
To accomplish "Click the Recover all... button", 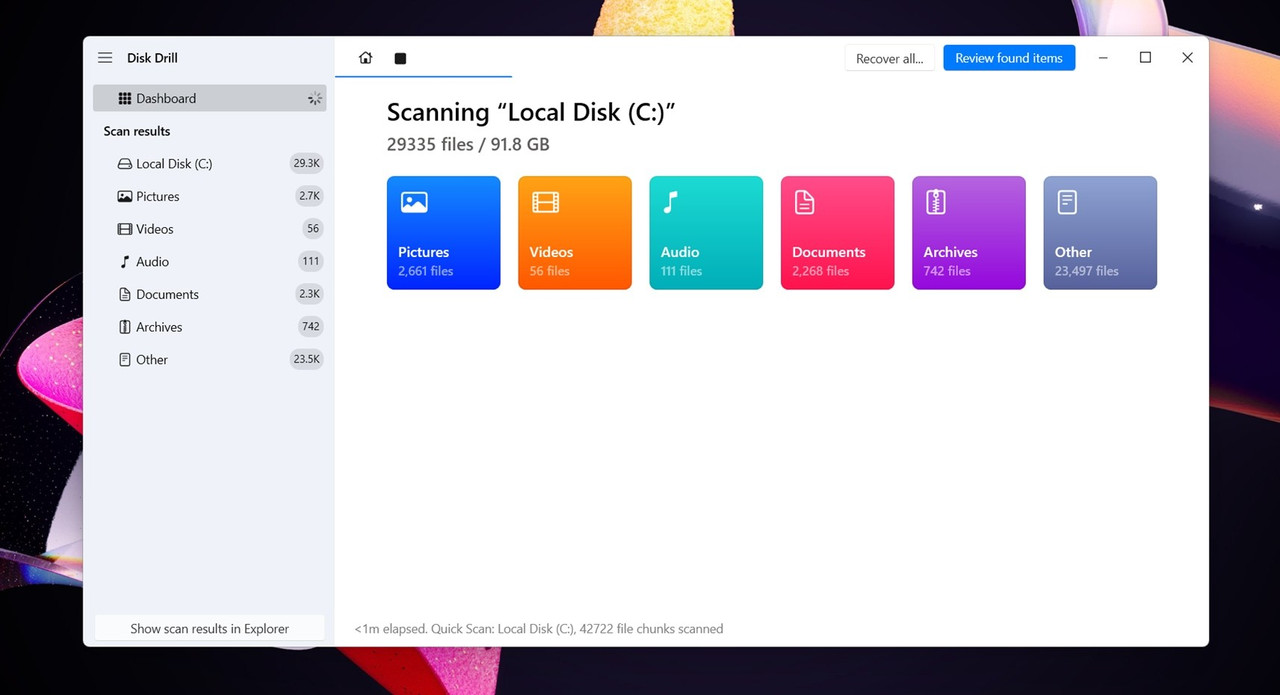I will [x=890, y=58].
